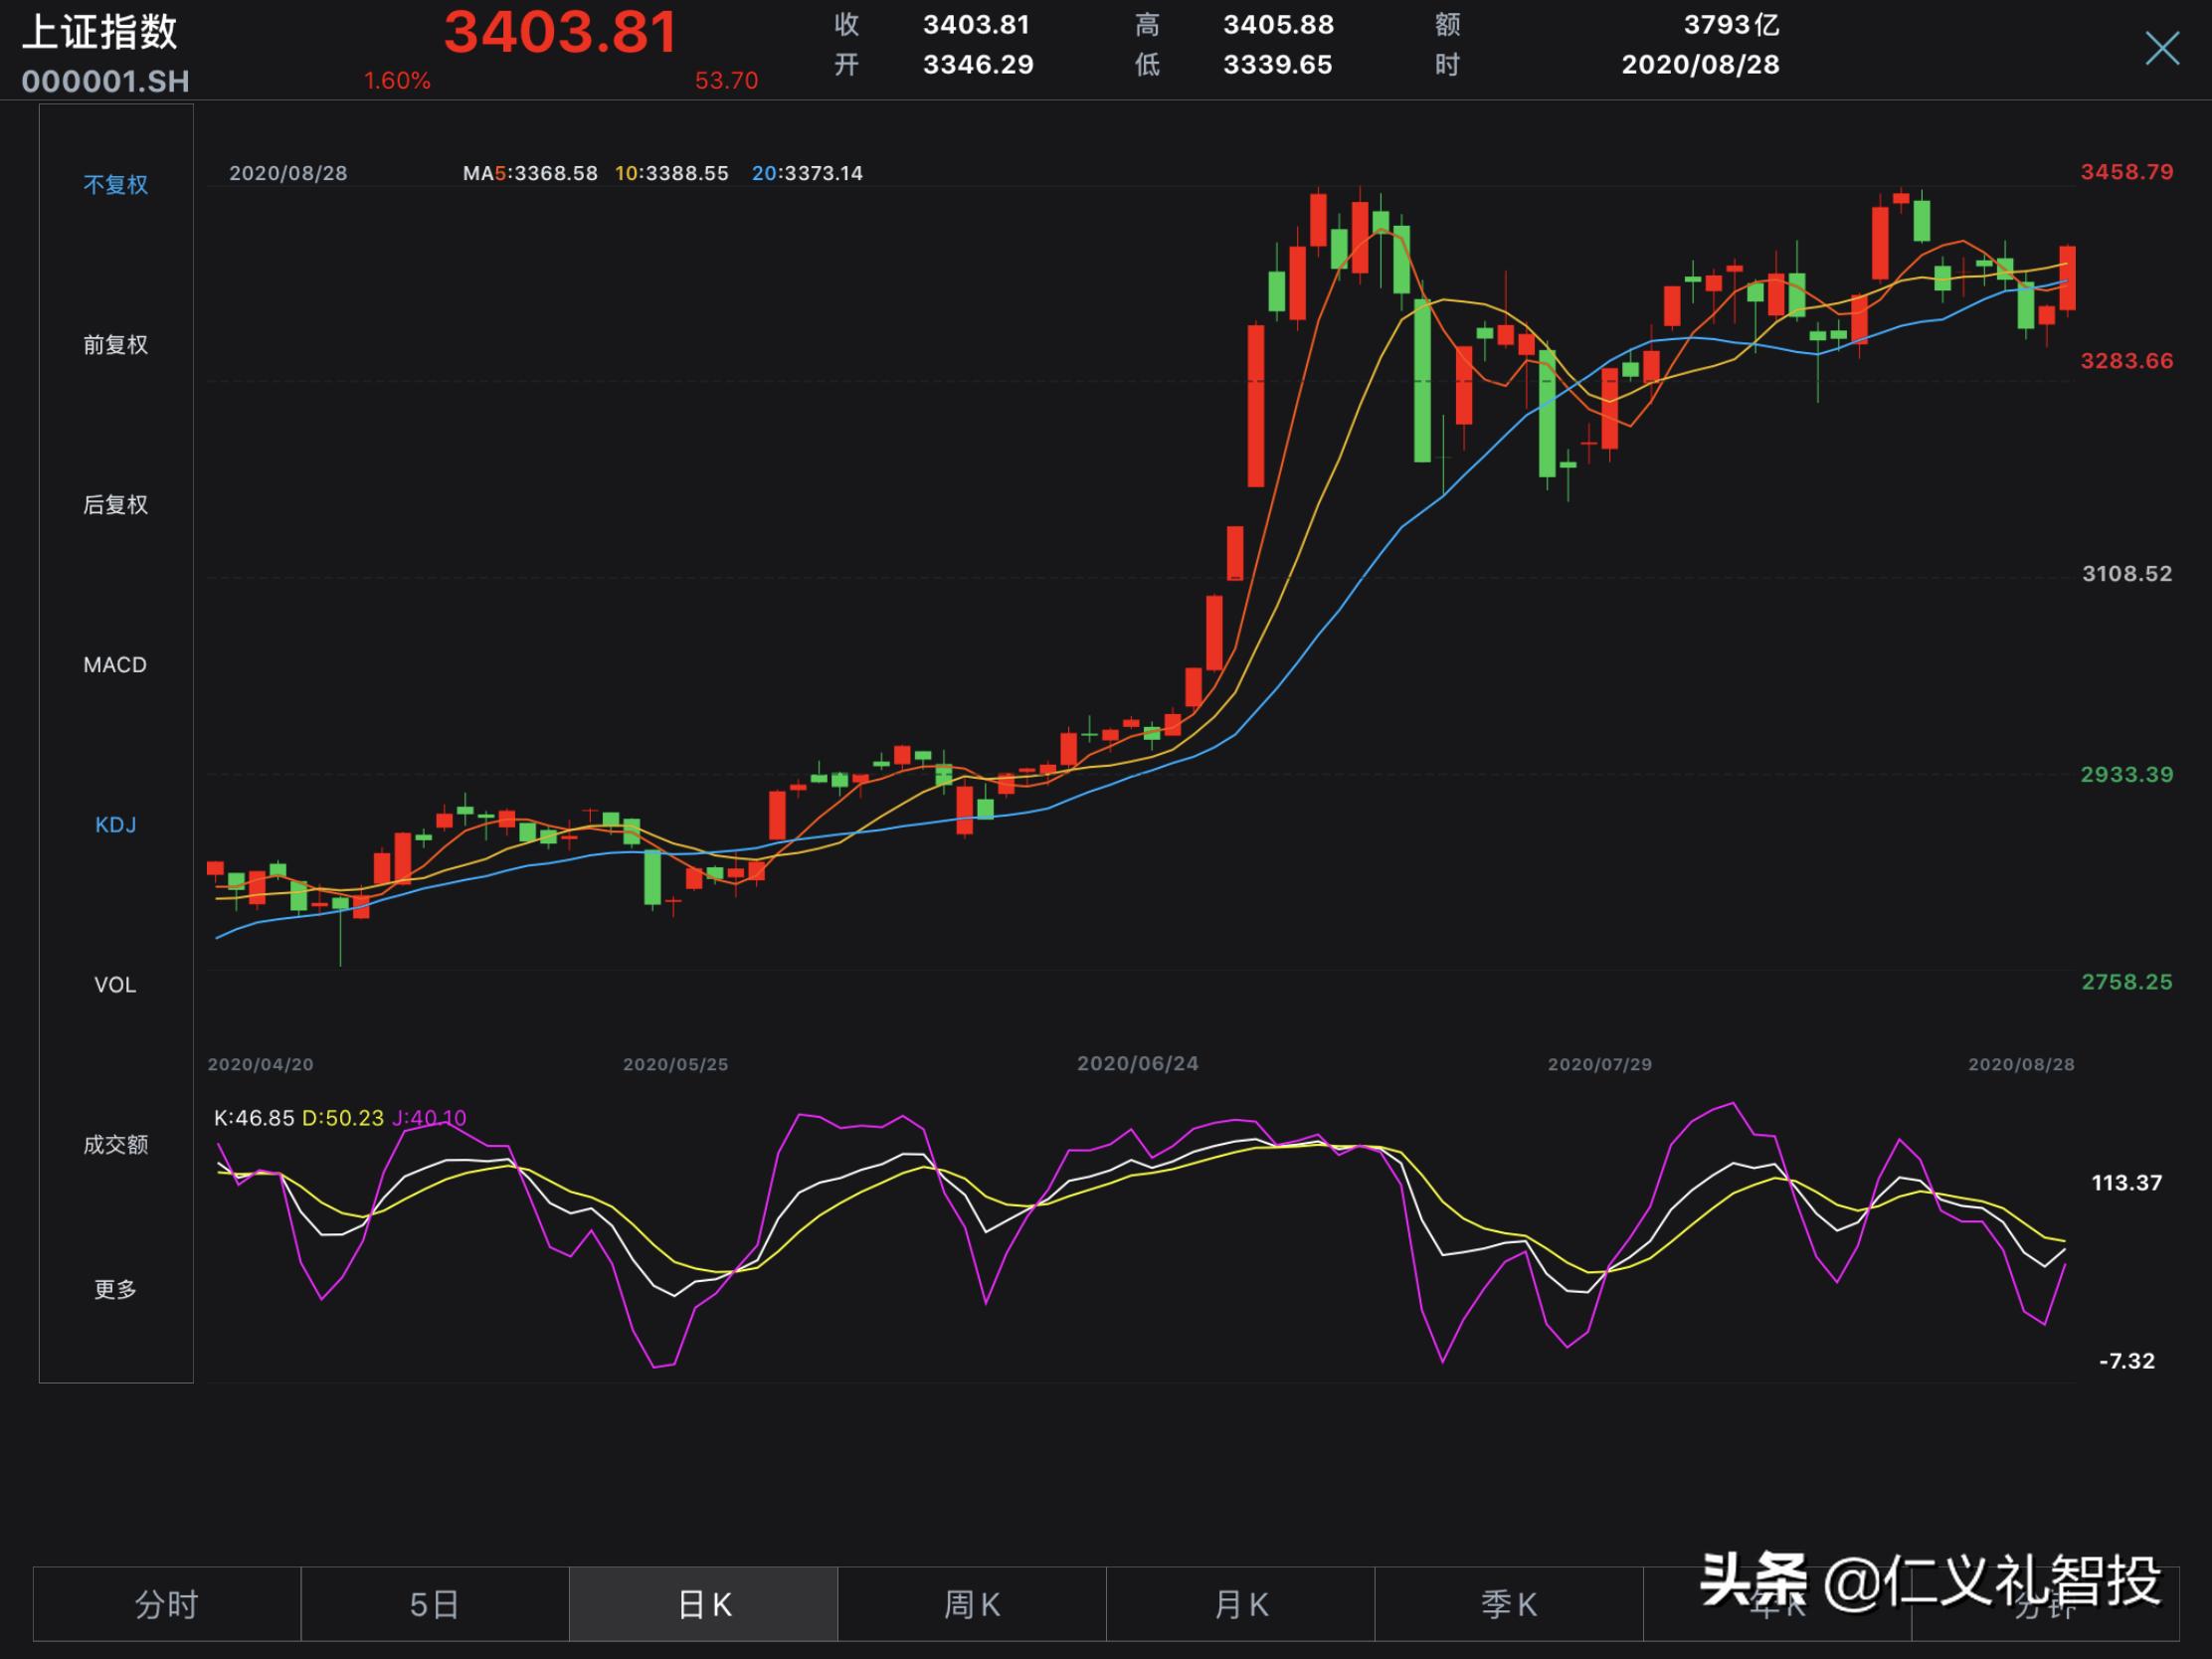Close the fullscreen chart view
Viewport: 2212px width, 1659px height.
(2160, 47)
